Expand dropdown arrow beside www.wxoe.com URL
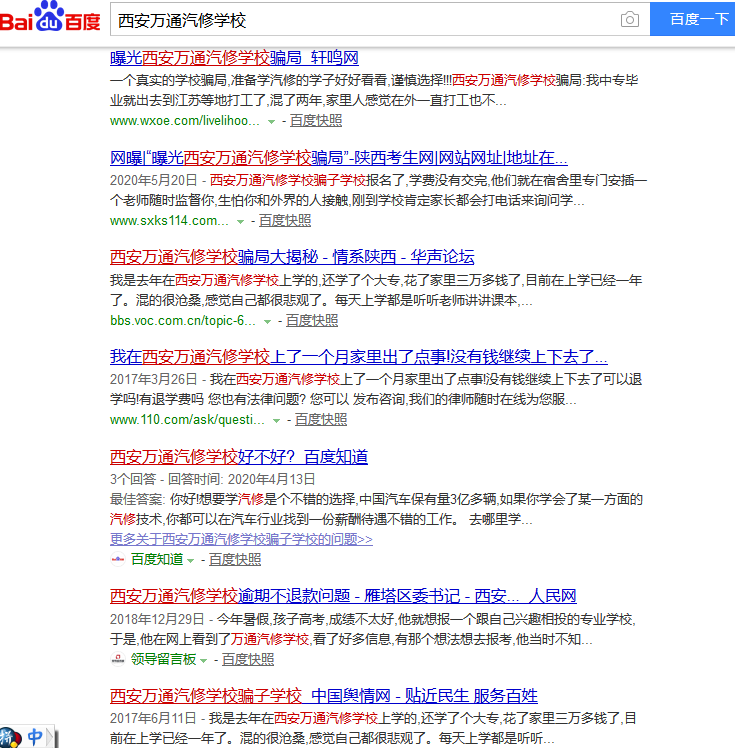The width and height of the screenshot is (735, 748). tap(271, 121)
